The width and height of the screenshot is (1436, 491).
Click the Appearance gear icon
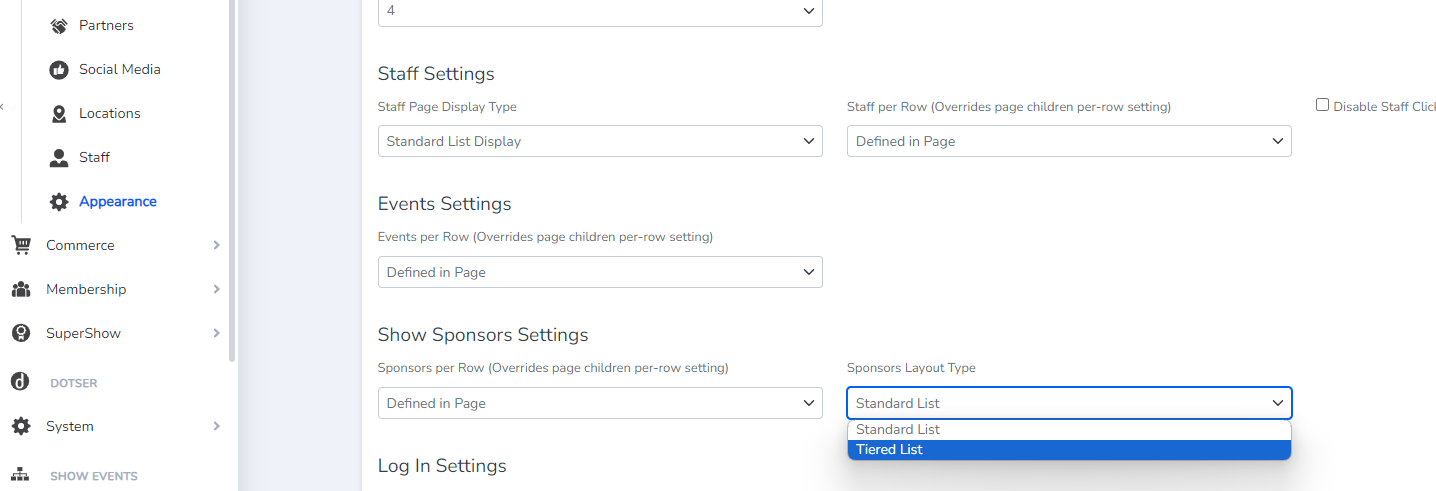click(59, 202)
